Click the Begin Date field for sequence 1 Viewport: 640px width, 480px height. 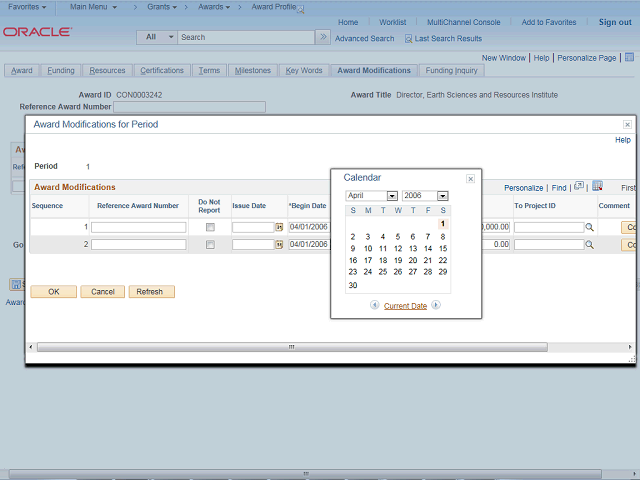coord(309,227)
